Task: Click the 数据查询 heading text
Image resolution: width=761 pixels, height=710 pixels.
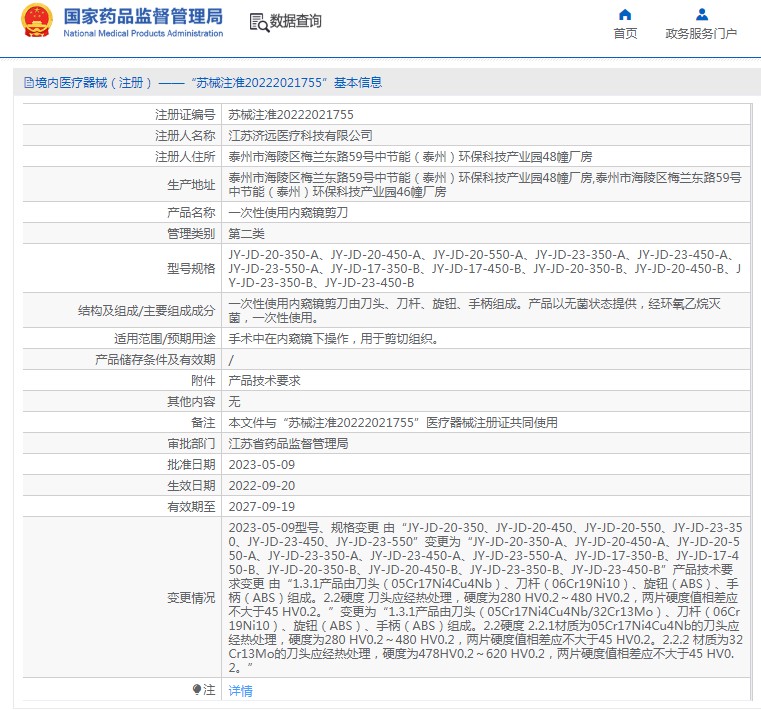Action: point(296,21)
